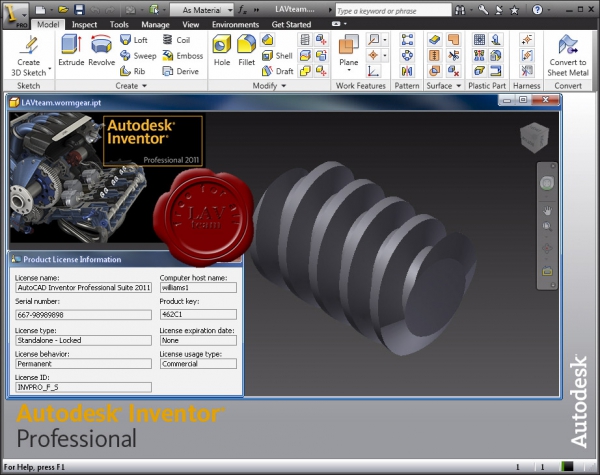Select the Pan hand tool in the navigation bar
The image size is (600, 475).
coord(547,210)
